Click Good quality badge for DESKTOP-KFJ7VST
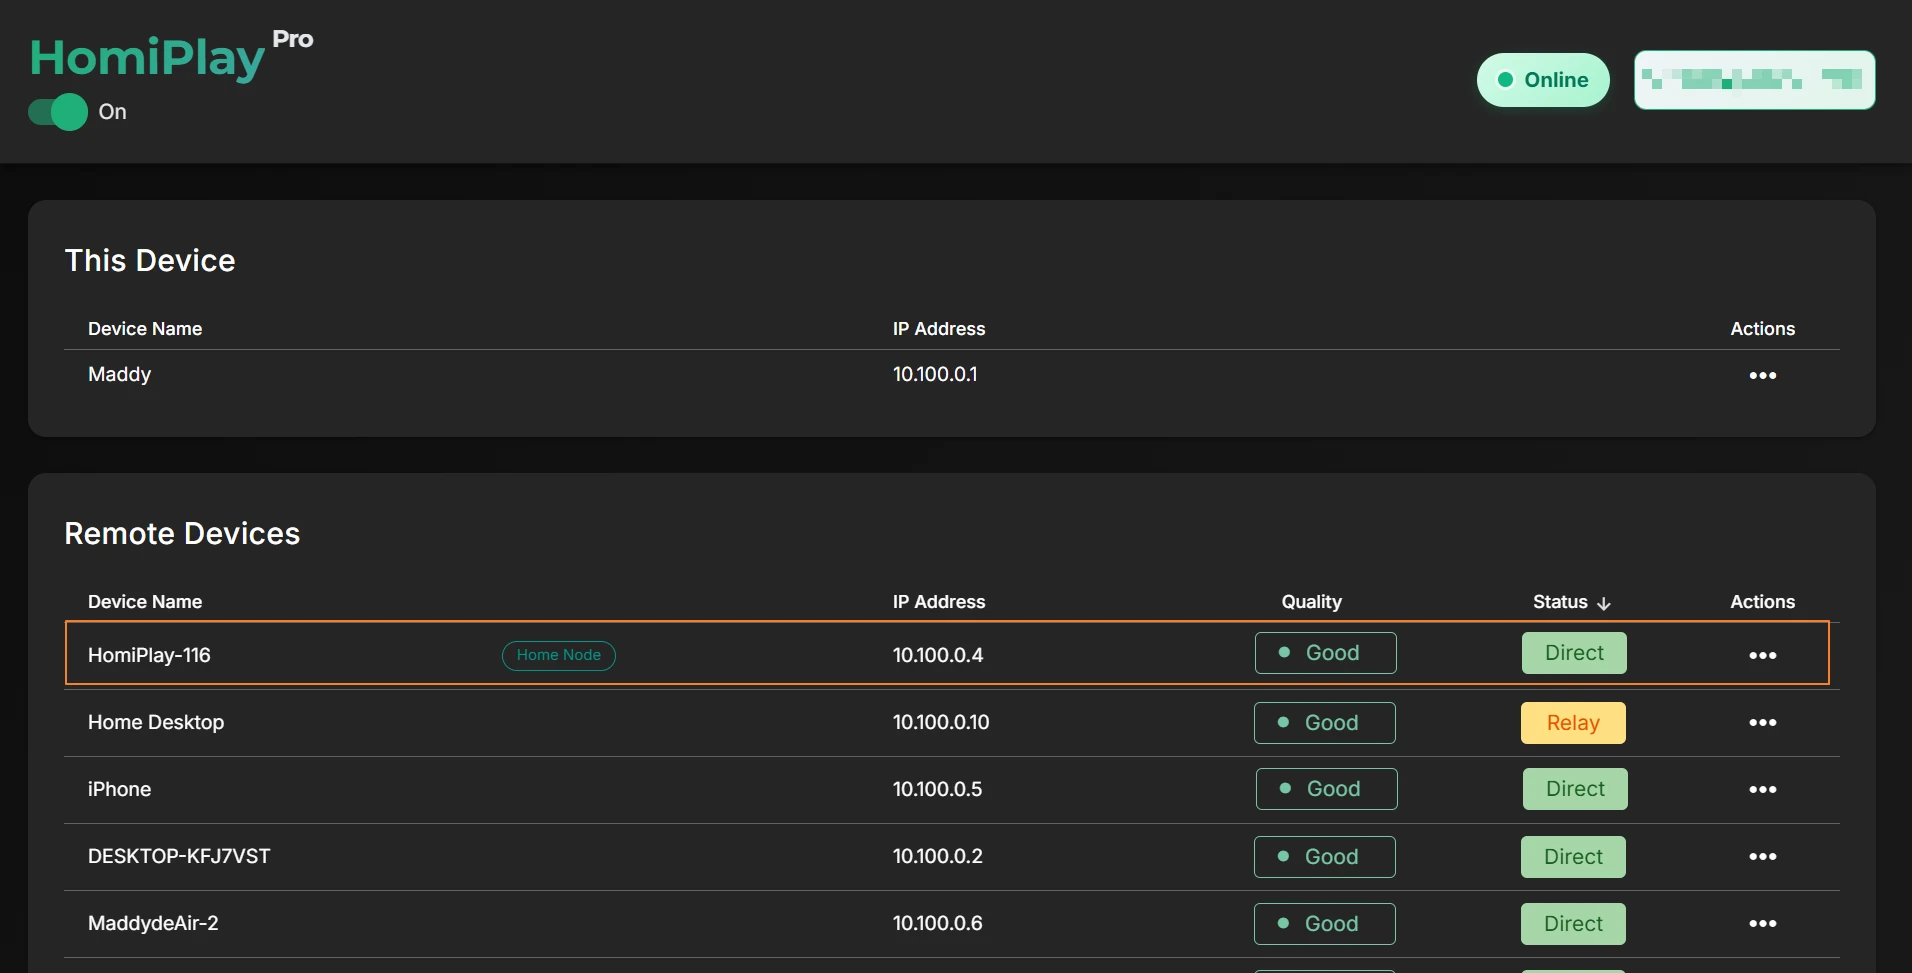Image resolution: width=1912 pixels, height=973 pixels. click(x=1325, y=857)
